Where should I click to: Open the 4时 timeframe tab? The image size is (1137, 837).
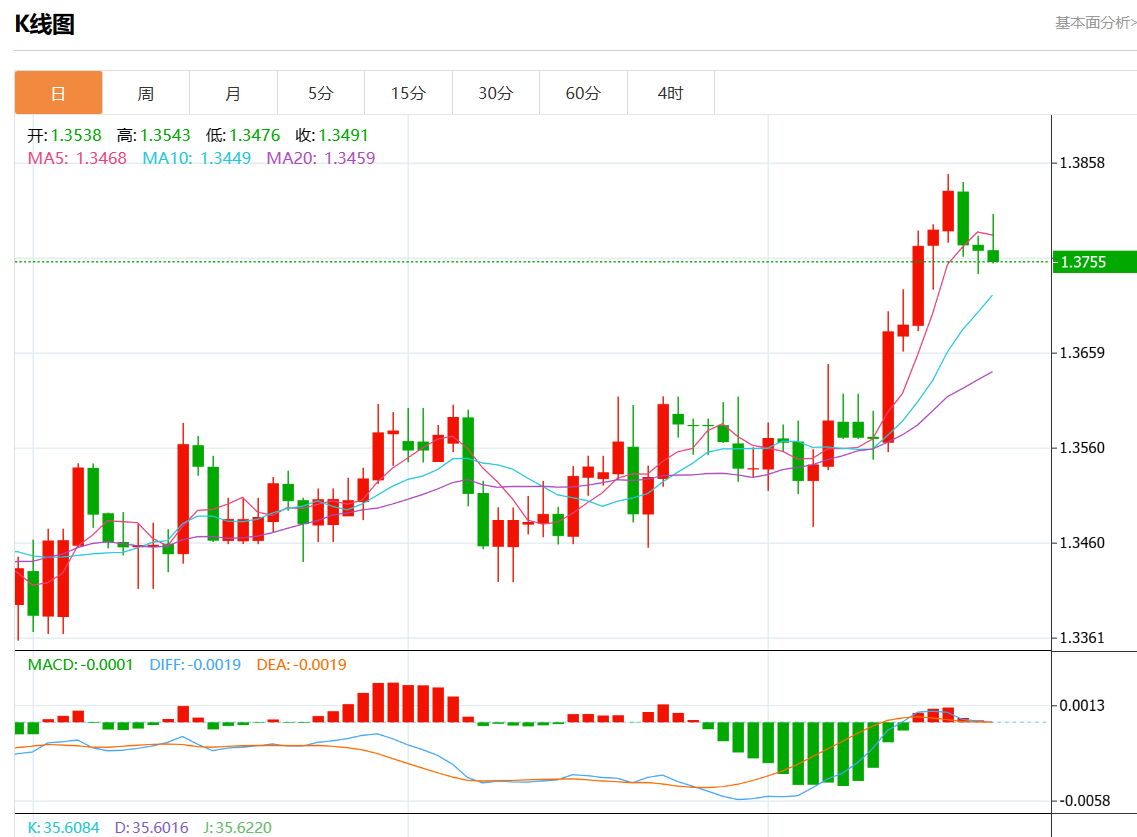671,93
